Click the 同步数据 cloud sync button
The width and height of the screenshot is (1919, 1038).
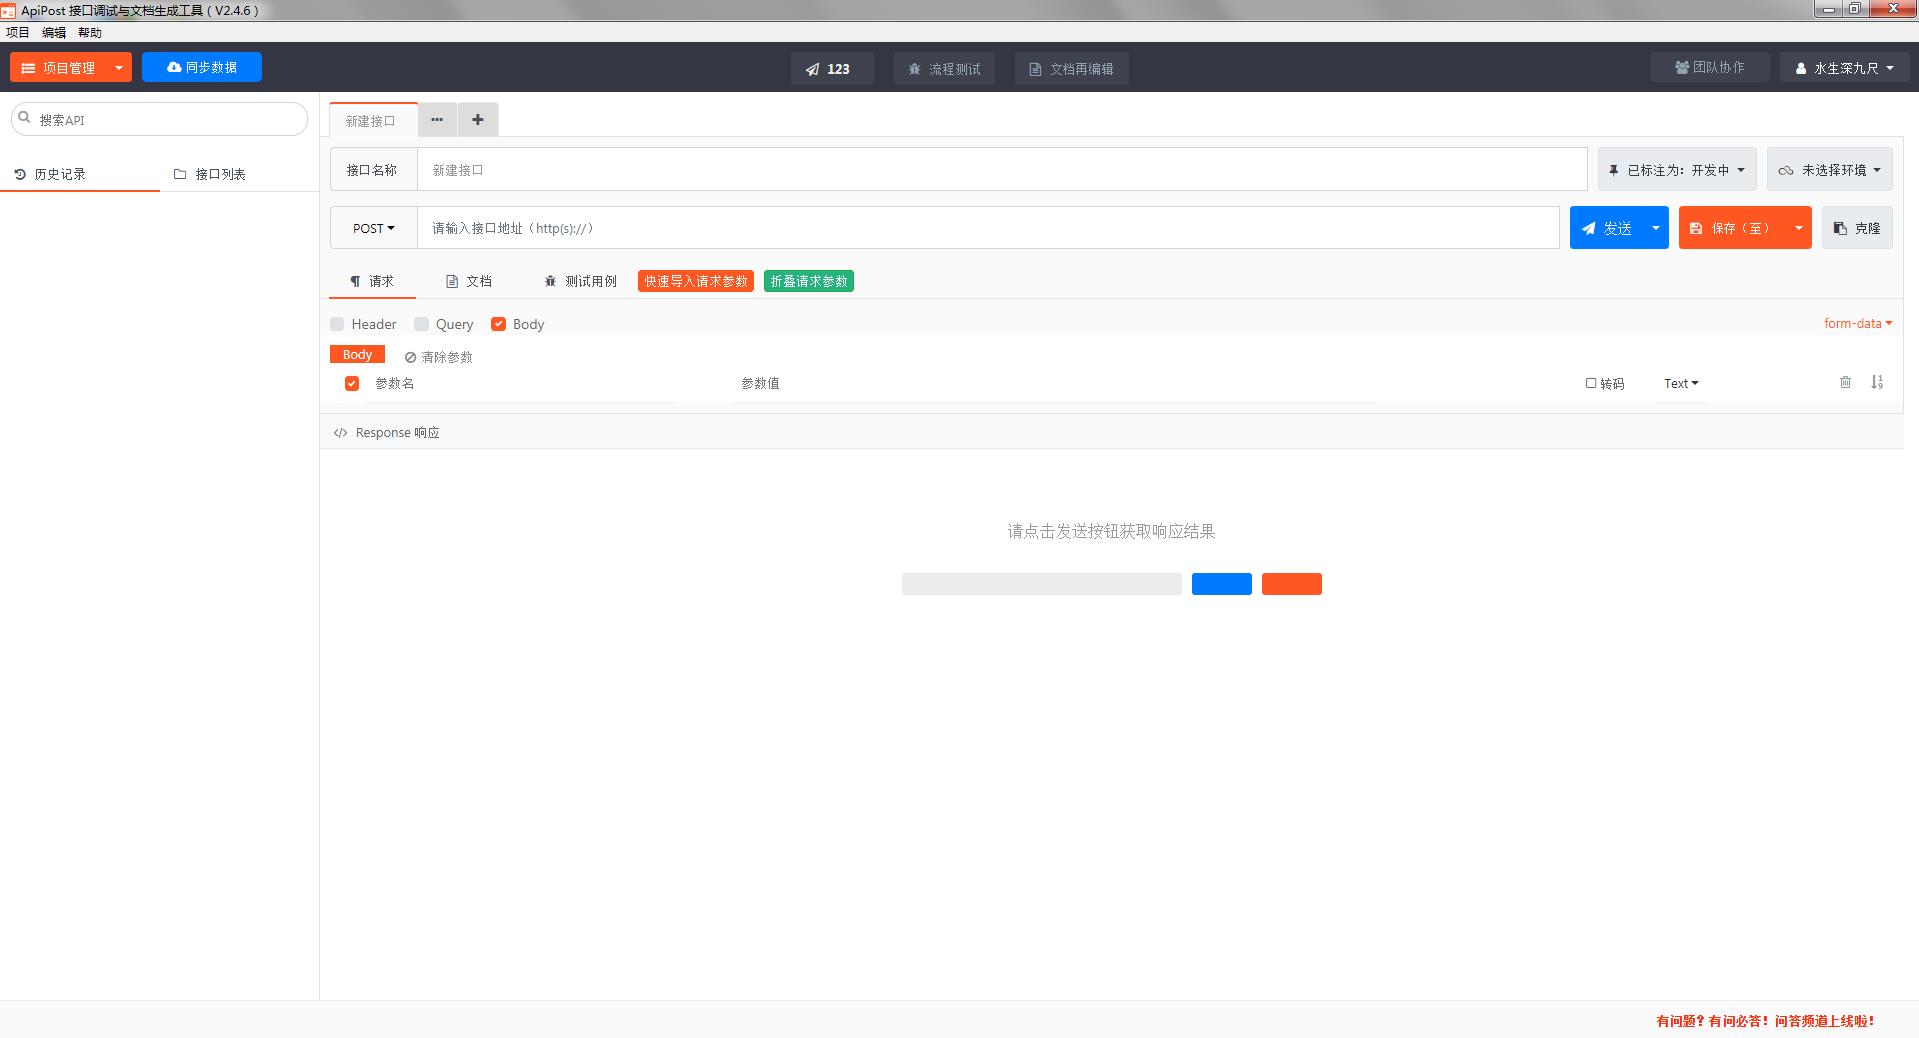coord(202,67)
